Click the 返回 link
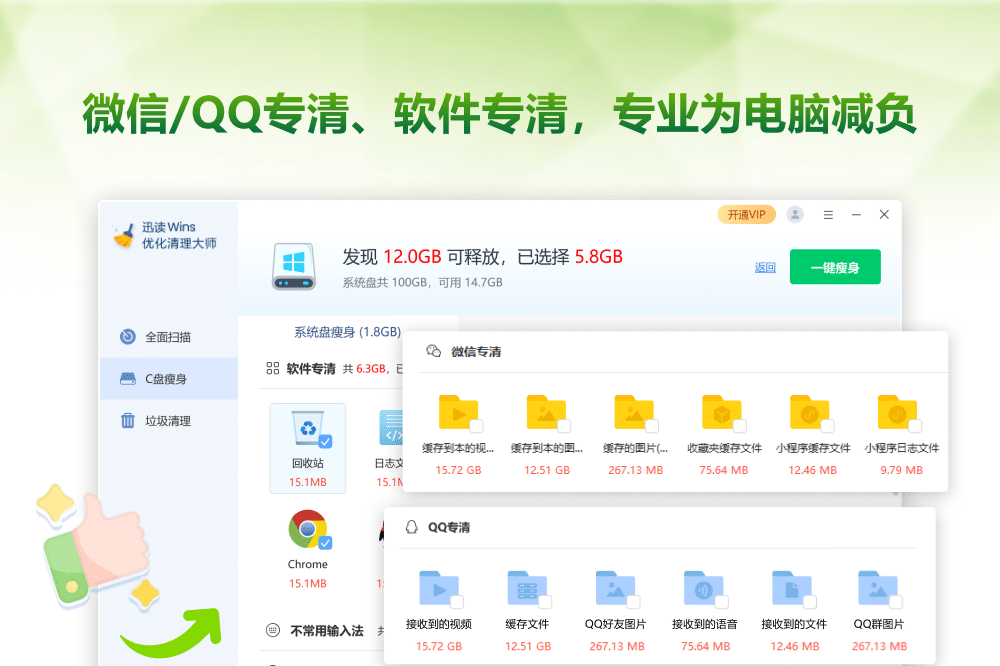 [764, 267]
